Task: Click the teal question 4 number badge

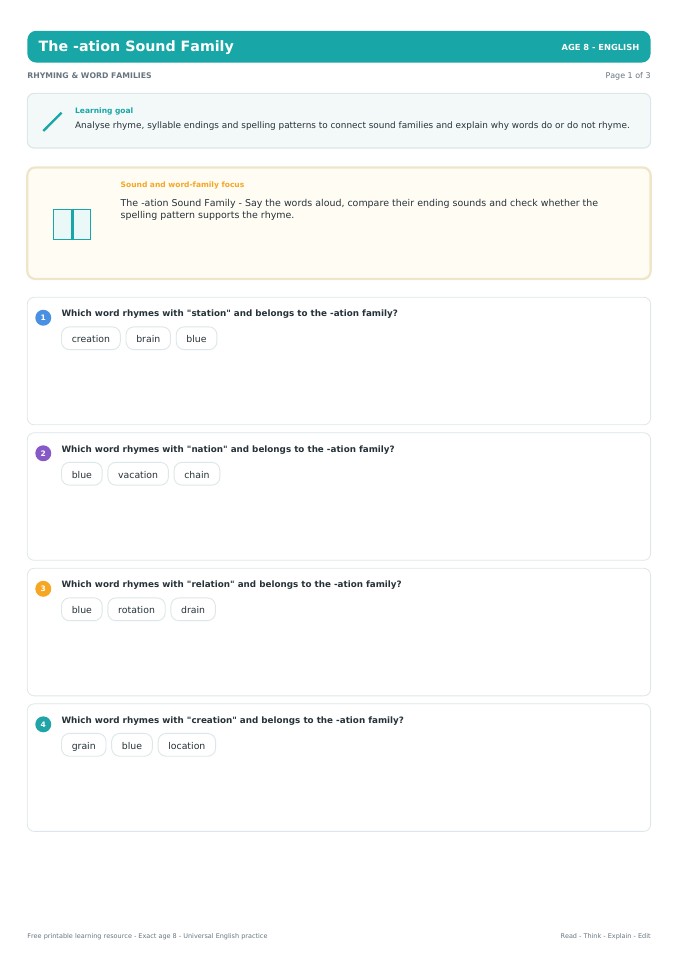Action: click(x=43, y=724)
